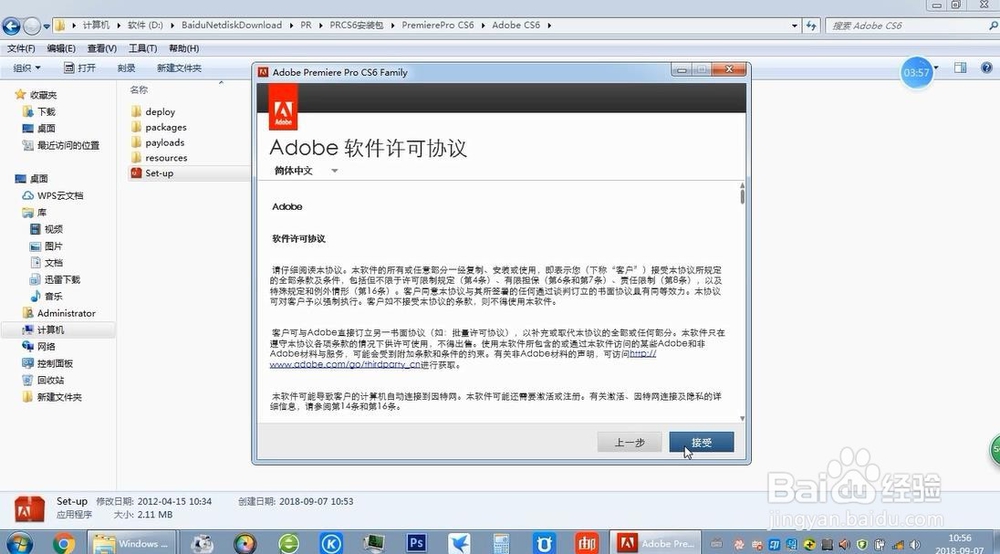This screenshot has height=554, width=1000.
Task: Select 计算机 in the navigation pane
Action: click(43, 330)
